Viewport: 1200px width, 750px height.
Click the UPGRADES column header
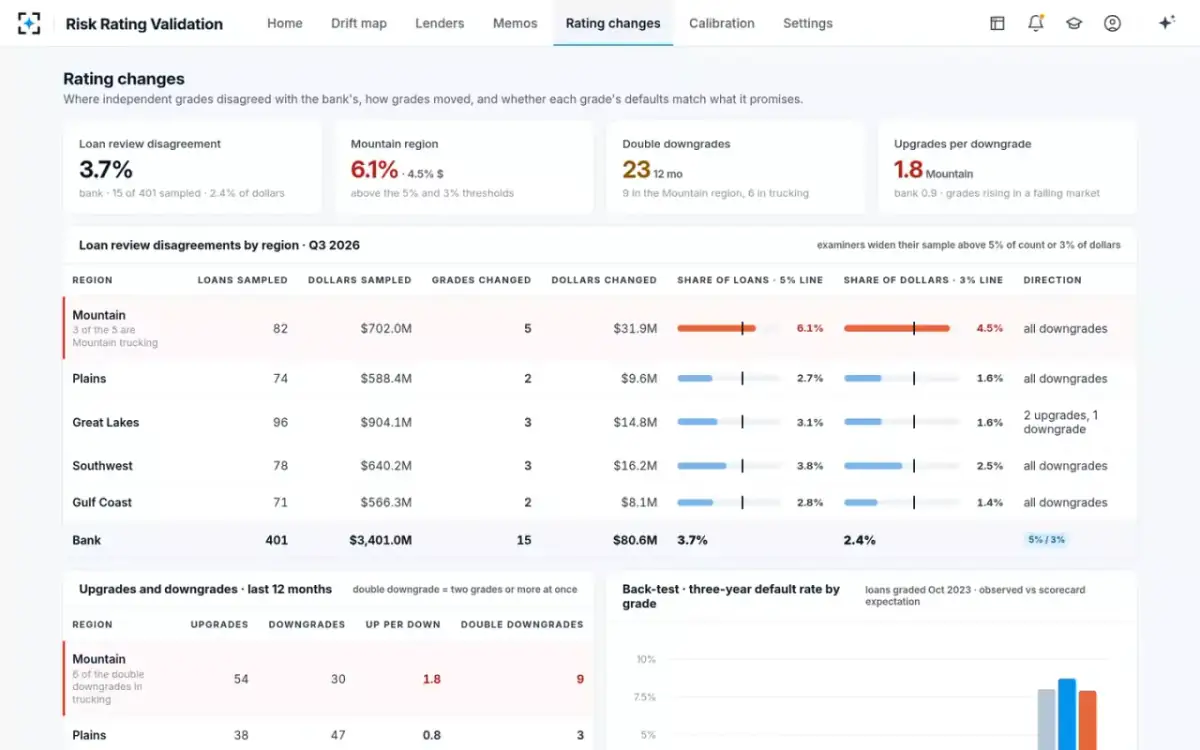(219, 624)
